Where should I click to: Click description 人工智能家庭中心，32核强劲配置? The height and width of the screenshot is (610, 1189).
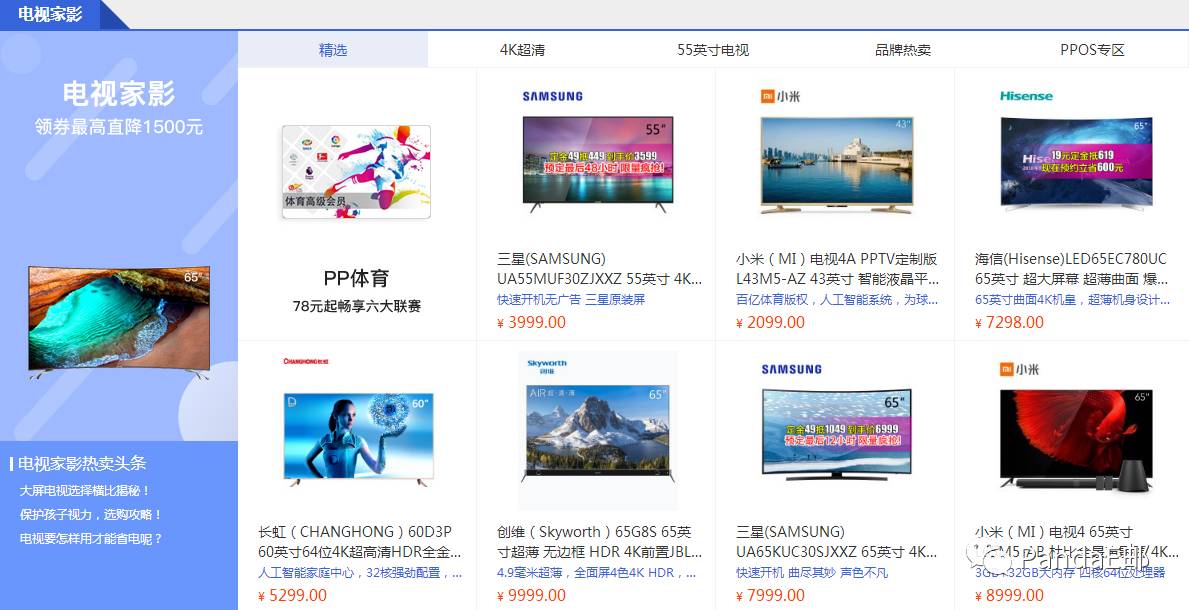click(x=359, y=573)
